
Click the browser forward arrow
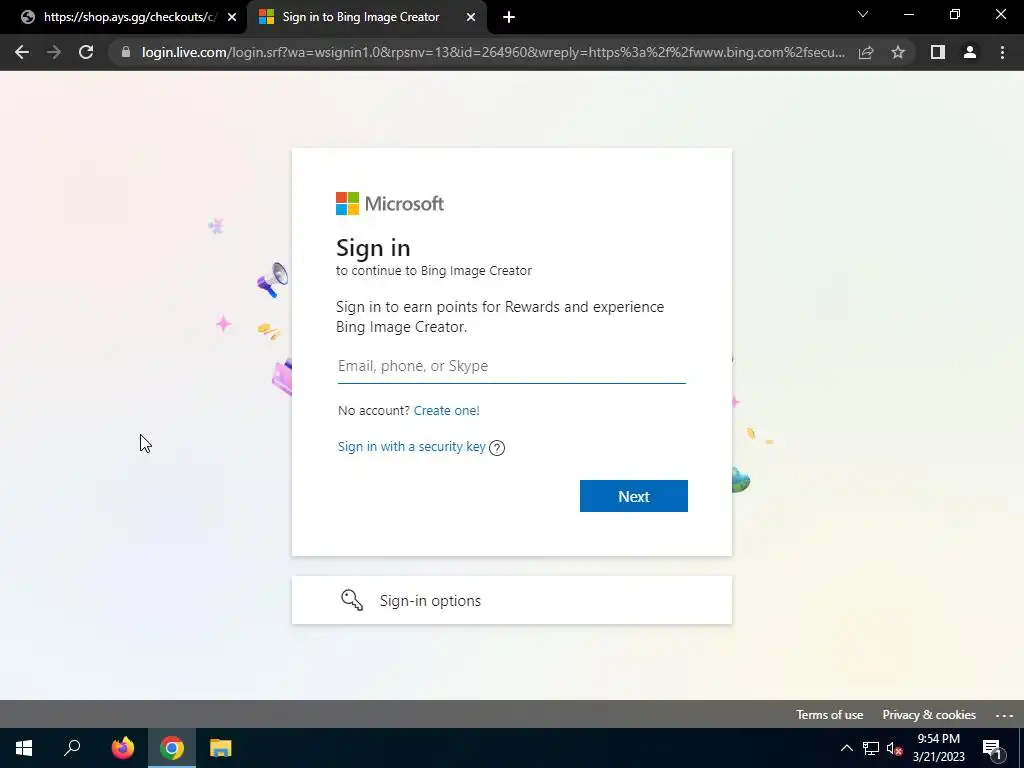(54, 52)
